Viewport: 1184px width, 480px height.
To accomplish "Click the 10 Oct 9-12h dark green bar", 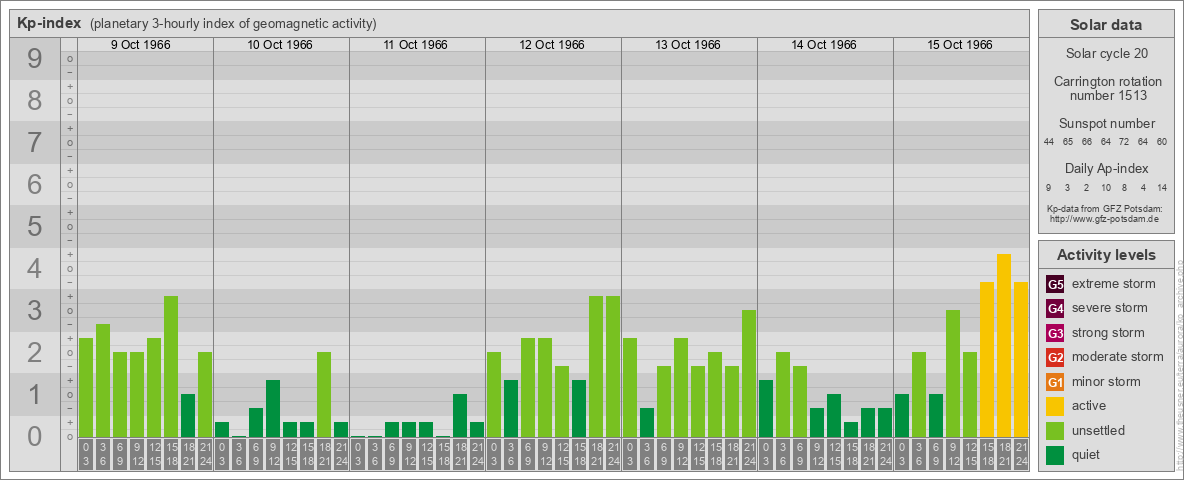I will coord(273,408).
